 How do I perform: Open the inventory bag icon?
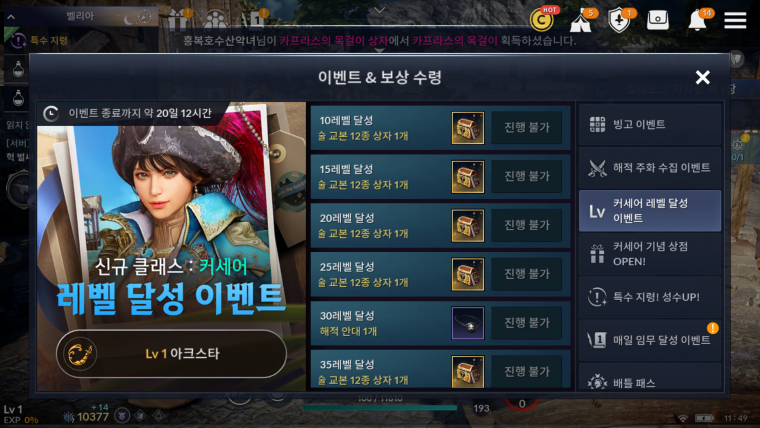coord(658,20)
